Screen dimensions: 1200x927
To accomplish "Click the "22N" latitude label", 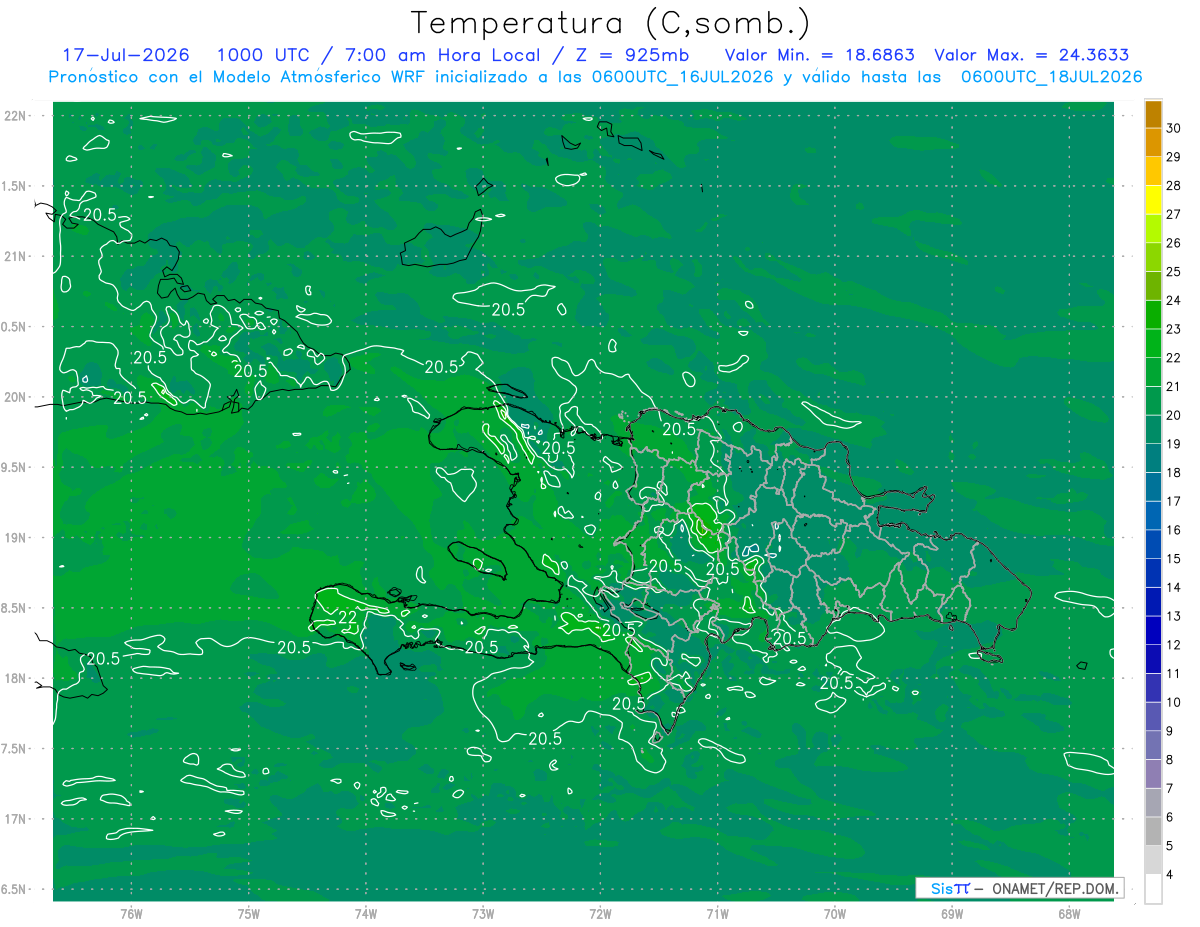I will coord(16,116).
